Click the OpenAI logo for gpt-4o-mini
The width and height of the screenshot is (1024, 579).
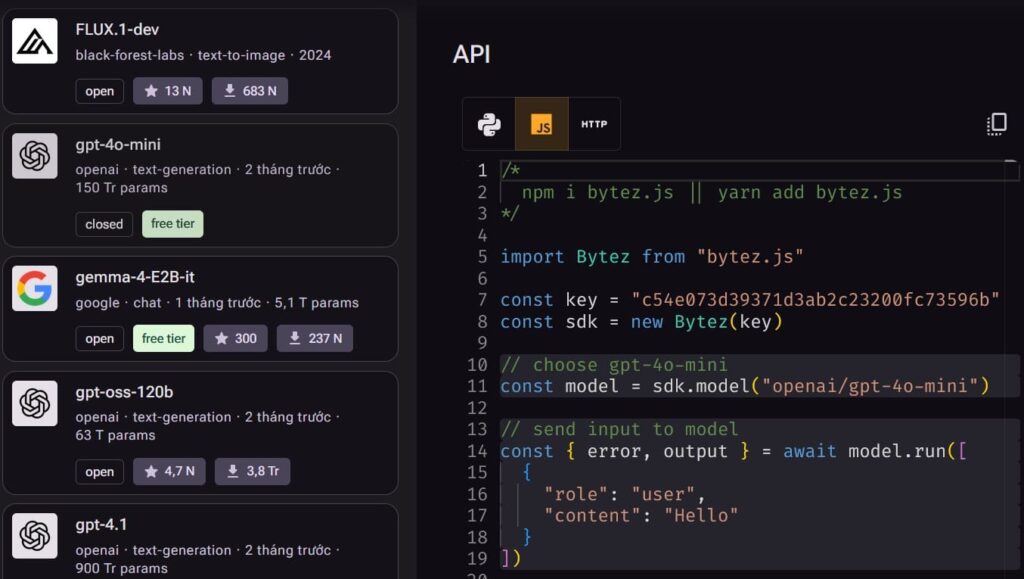pyautogui.click(x=35, y=156)
